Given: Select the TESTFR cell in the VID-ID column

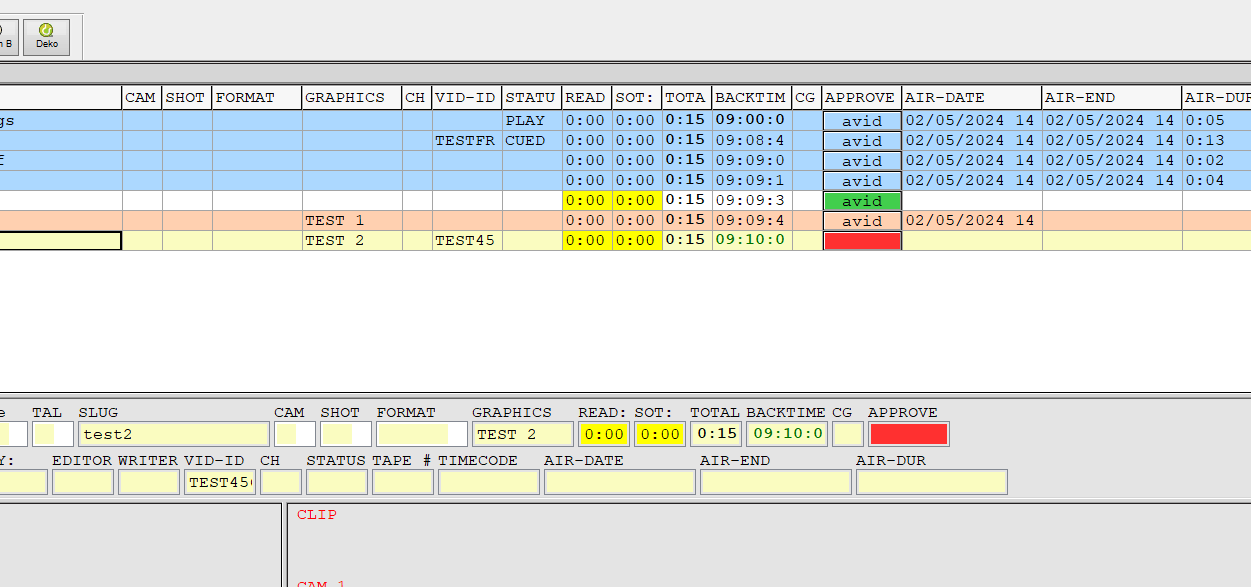Looking at the screenshot, I should click(x=466, y=141).
